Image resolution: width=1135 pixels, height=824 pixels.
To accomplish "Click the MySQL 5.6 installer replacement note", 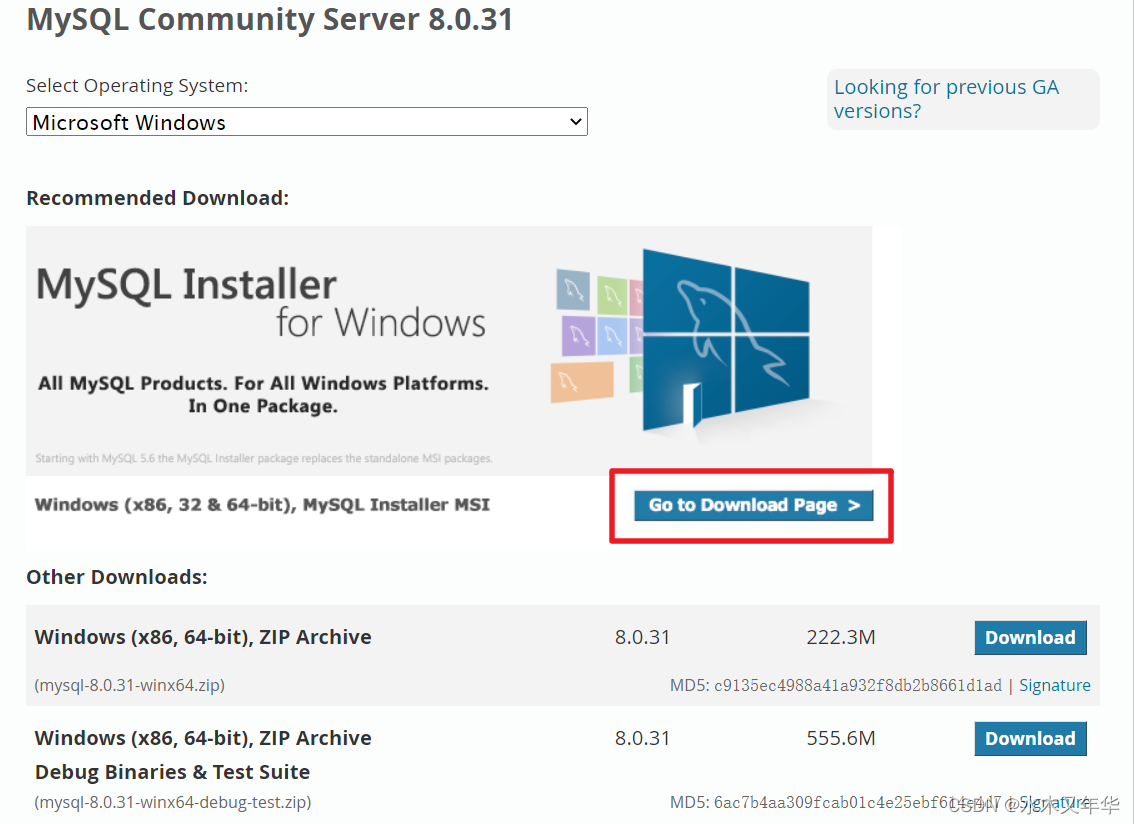I will click(x=264, y=458).
